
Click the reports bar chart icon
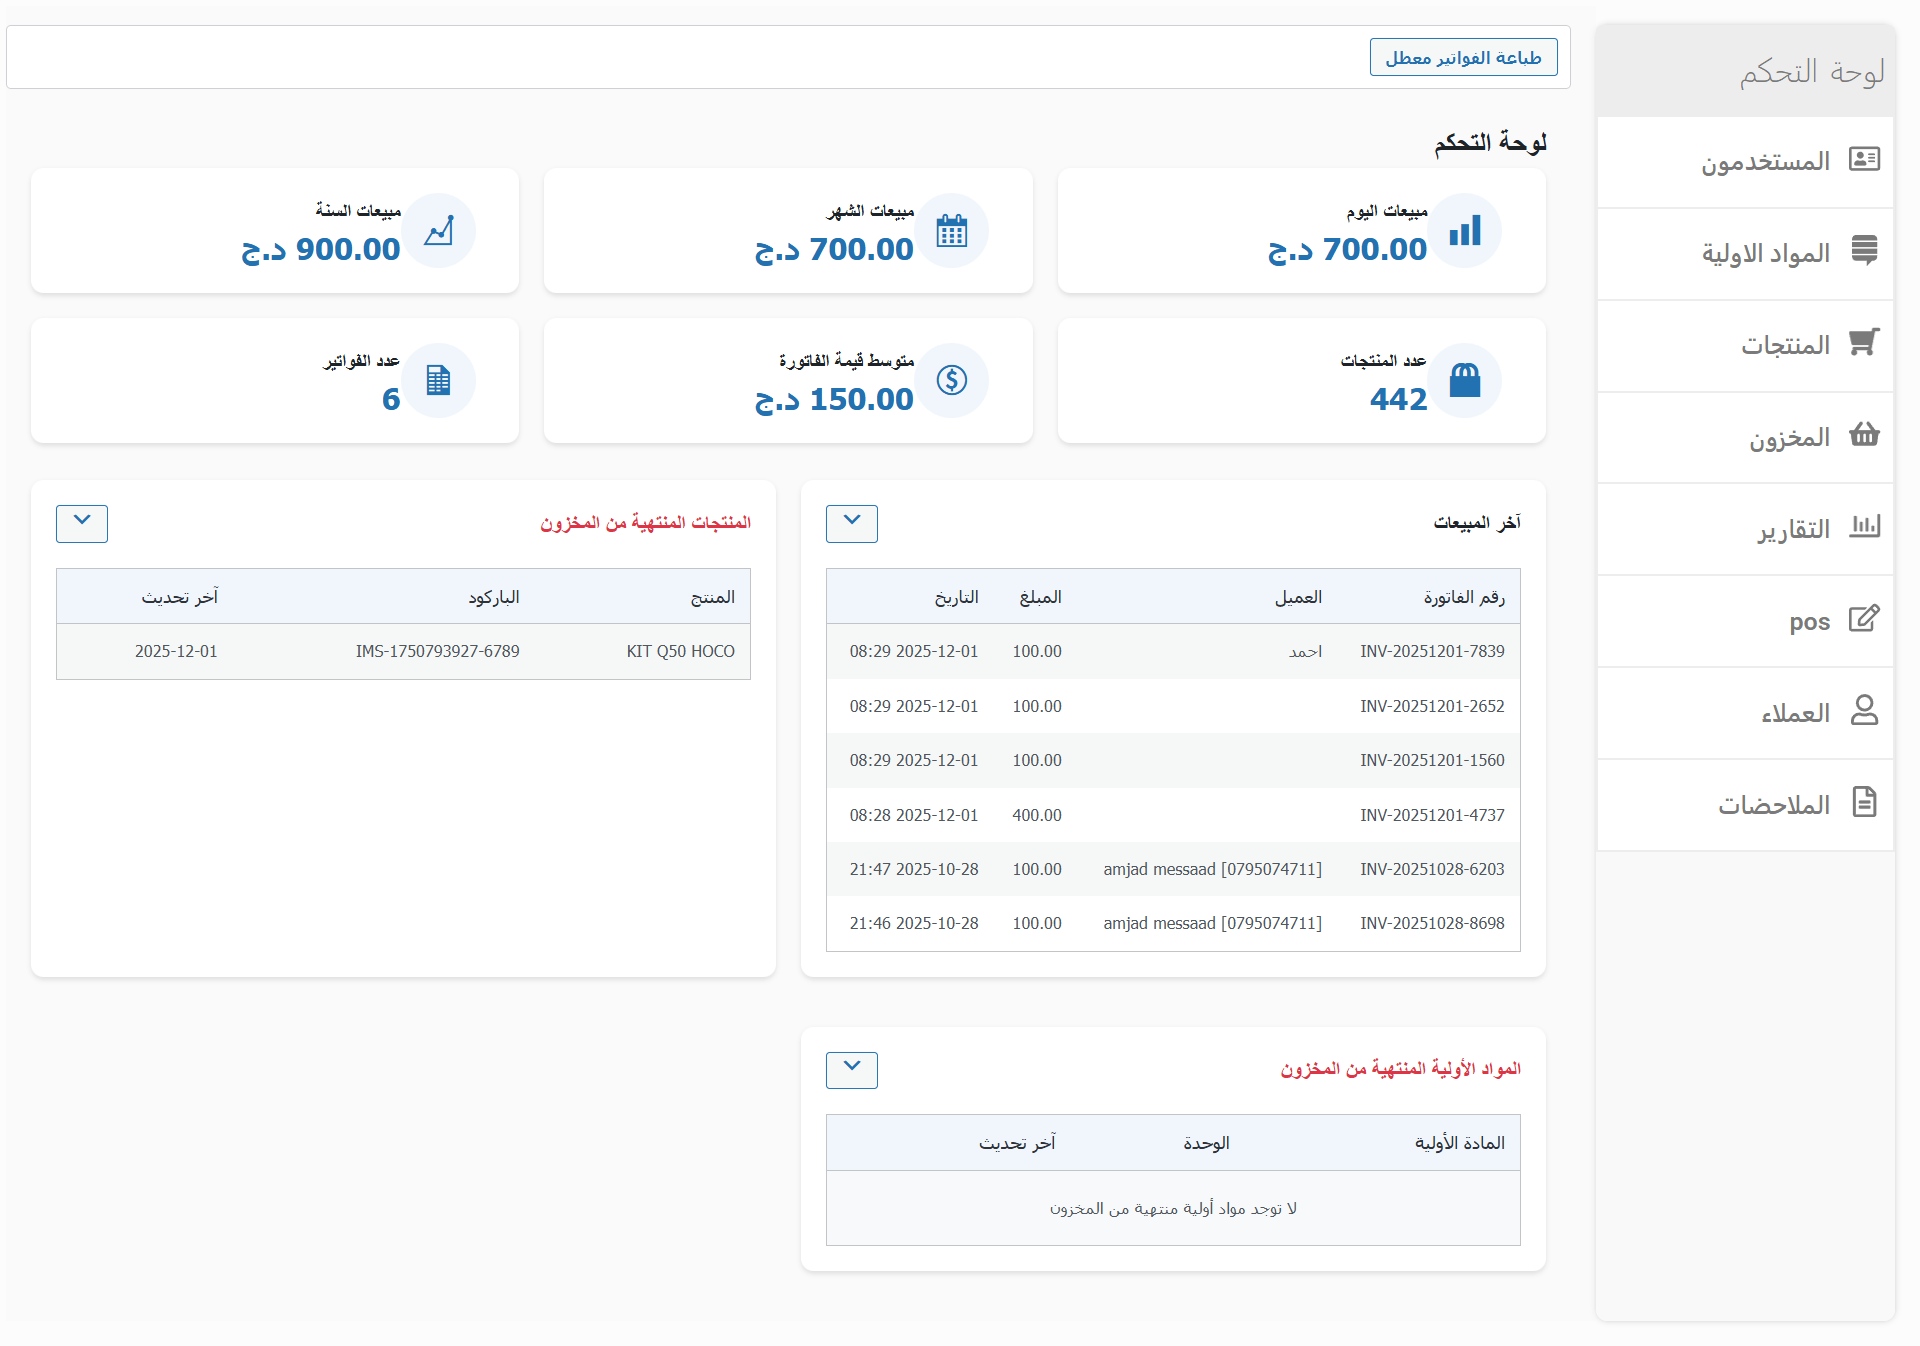click(1864, 526)
